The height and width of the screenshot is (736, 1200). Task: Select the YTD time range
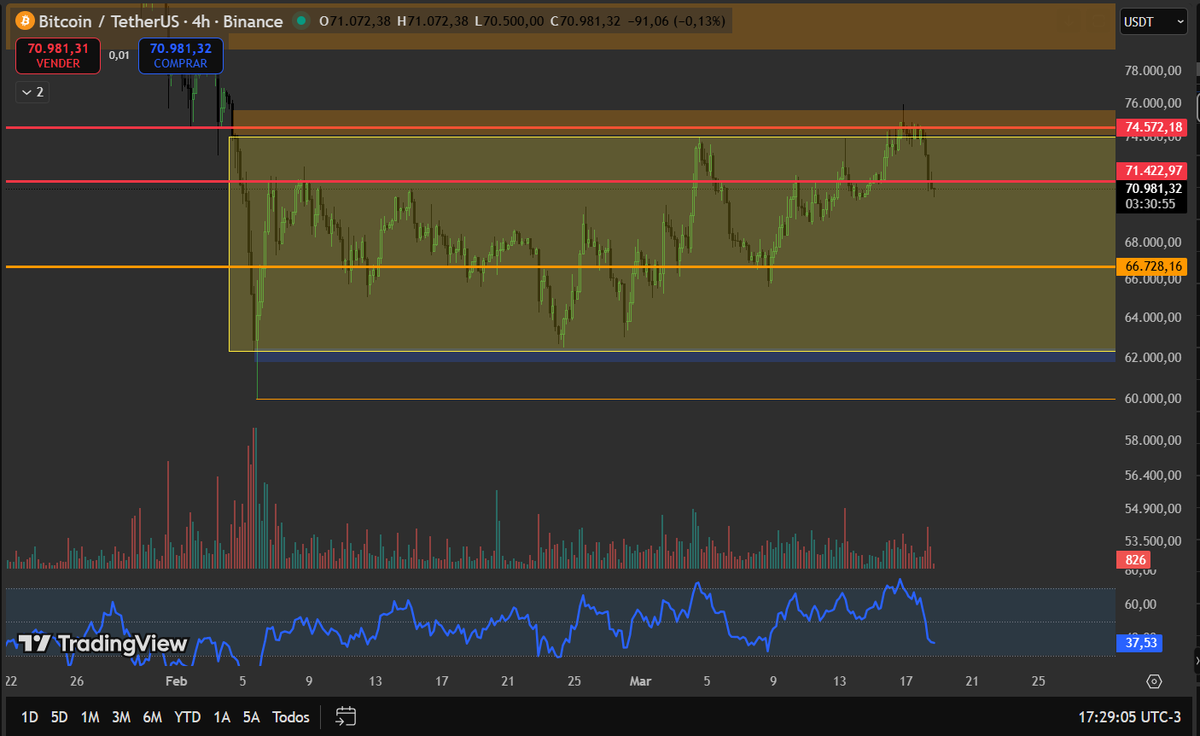click(188, 717)
